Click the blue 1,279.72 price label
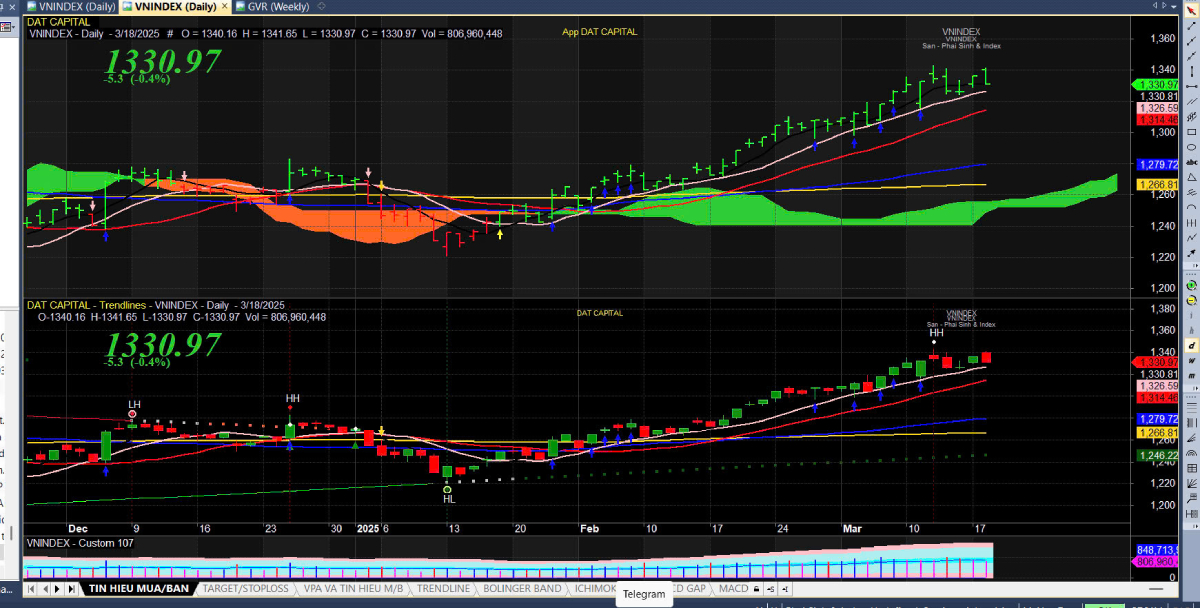Viewport: 1200px width, 608px height. click(x=1153, y=164)
